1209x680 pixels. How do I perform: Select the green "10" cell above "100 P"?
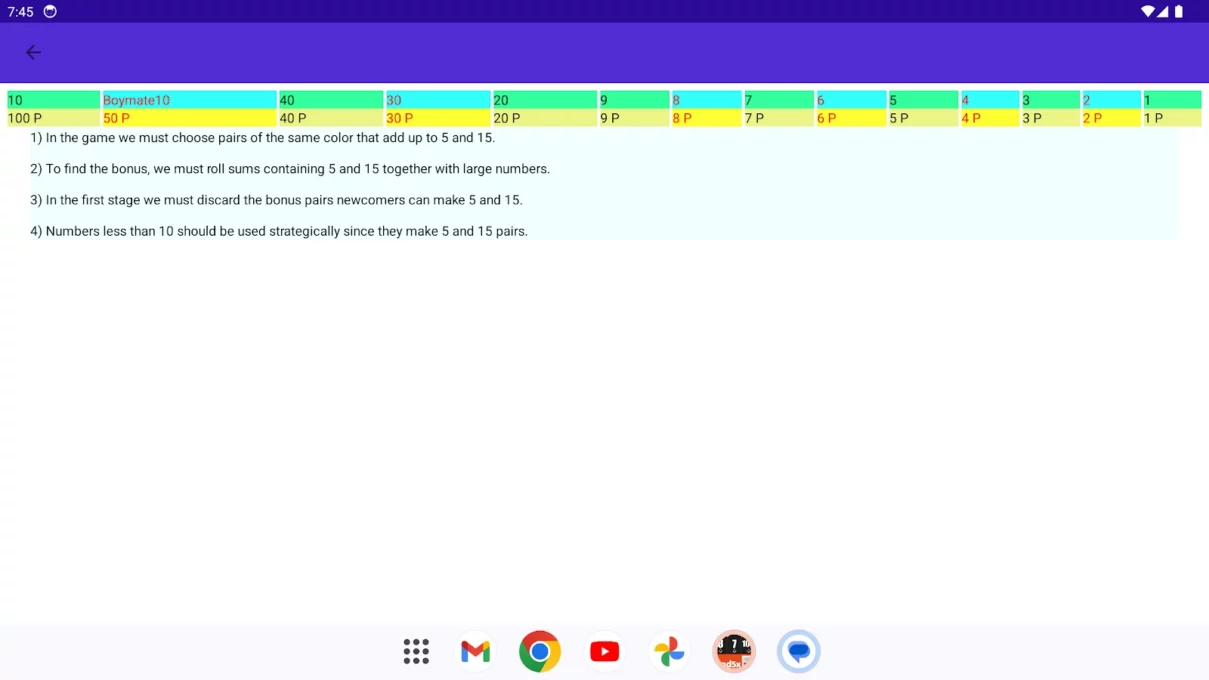click(53, 100)
